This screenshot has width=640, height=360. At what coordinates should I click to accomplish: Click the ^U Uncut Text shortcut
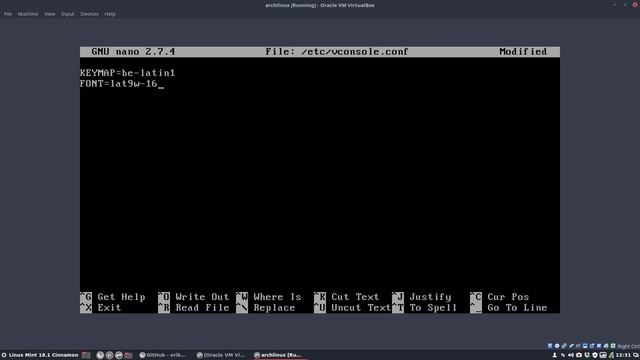[x=352, y=308]
